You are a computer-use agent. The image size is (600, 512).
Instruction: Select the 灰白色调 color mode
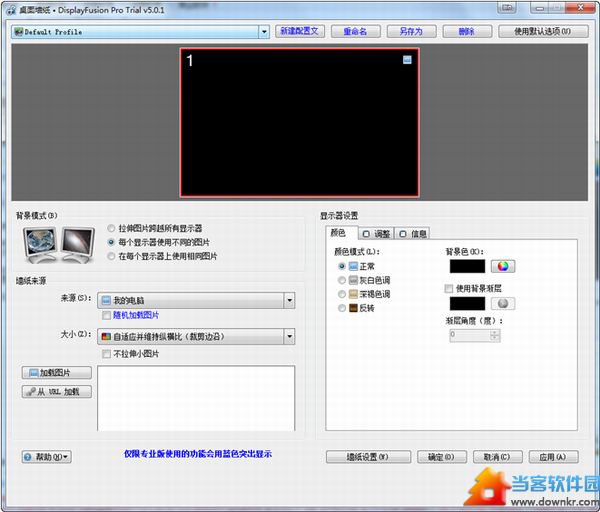click(x=343, y=281)
